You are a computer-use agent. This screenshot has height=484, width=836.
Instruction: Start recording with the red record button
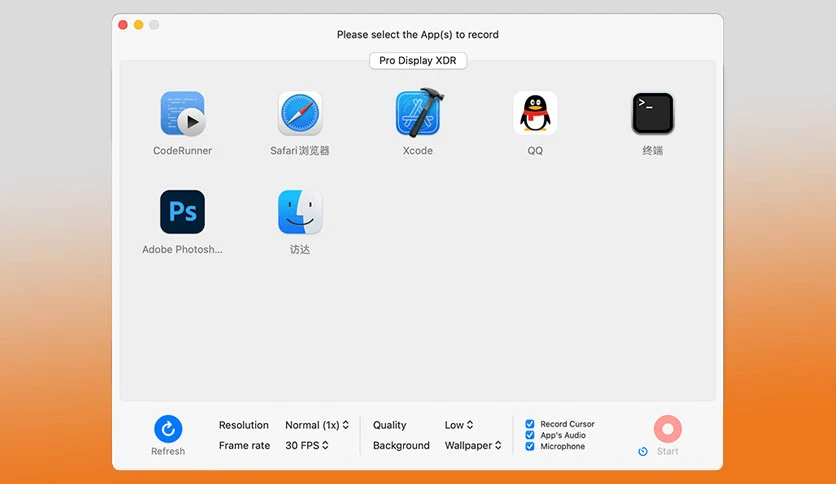tap(668, 429)
